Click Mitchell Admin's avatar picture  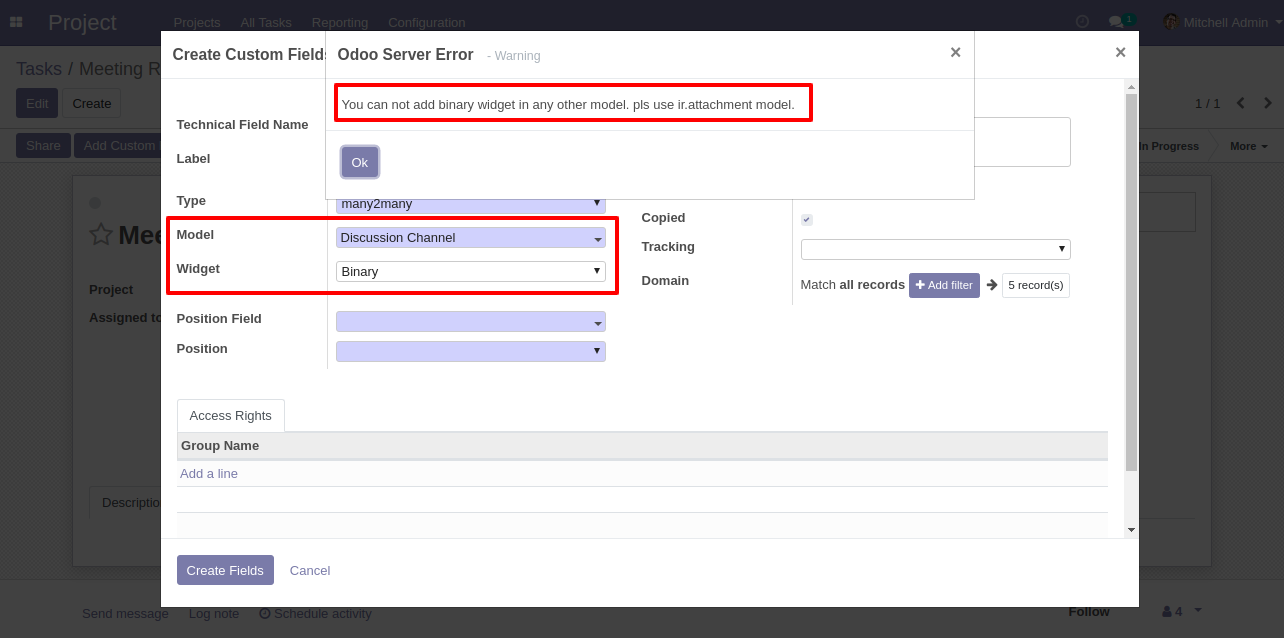coord(1170,22)
